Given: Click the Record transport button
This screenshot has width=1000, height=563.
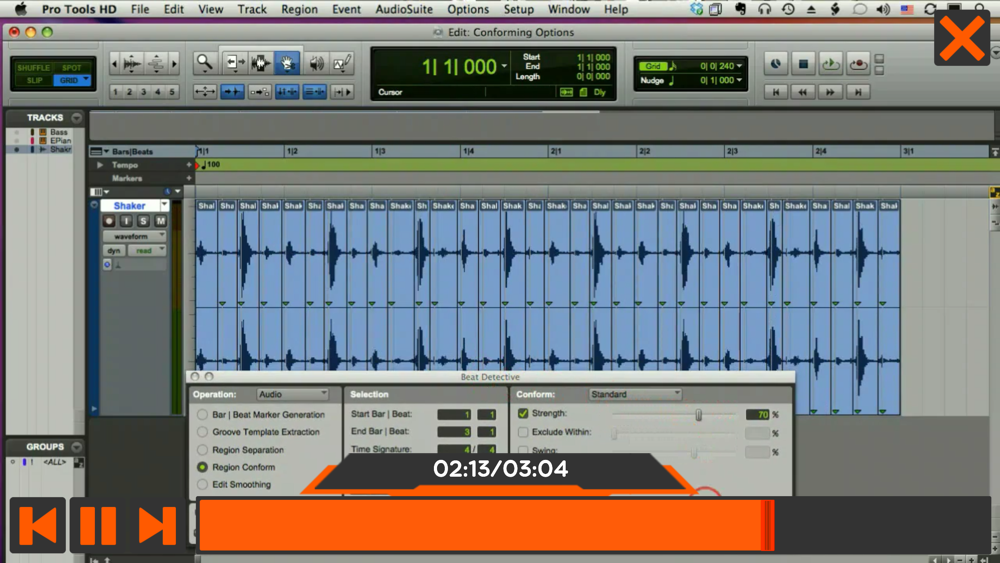Looking at the screenshot, I should coord(858,64).
